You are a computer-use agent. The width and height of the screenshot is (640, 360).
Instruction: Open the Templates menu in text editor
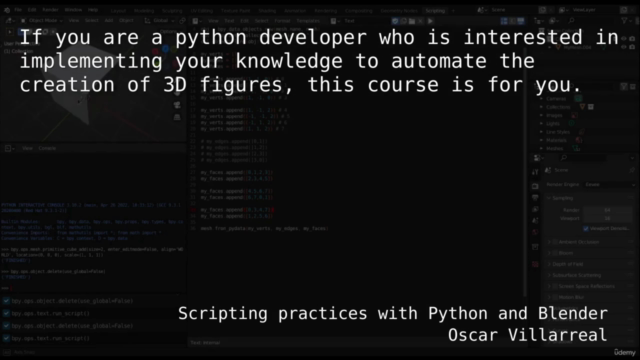[x=308, y=21]
